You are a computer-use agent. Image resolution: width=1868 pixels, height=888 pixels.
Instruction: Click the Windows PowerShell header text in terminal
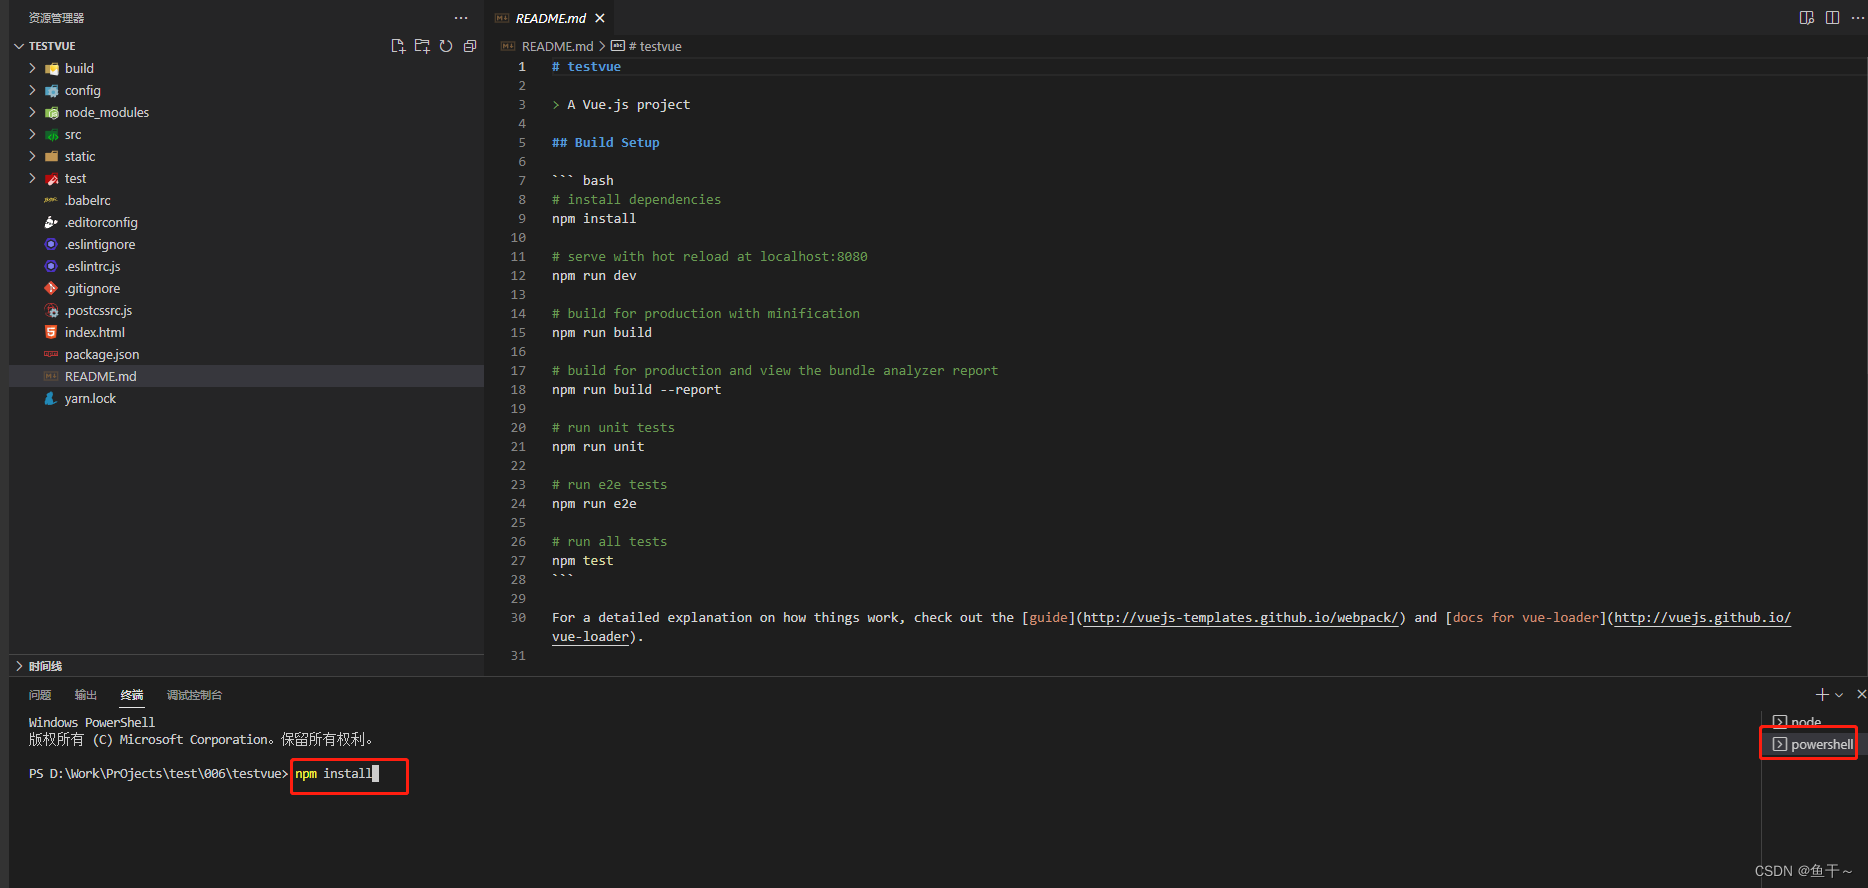click(92, 723)
